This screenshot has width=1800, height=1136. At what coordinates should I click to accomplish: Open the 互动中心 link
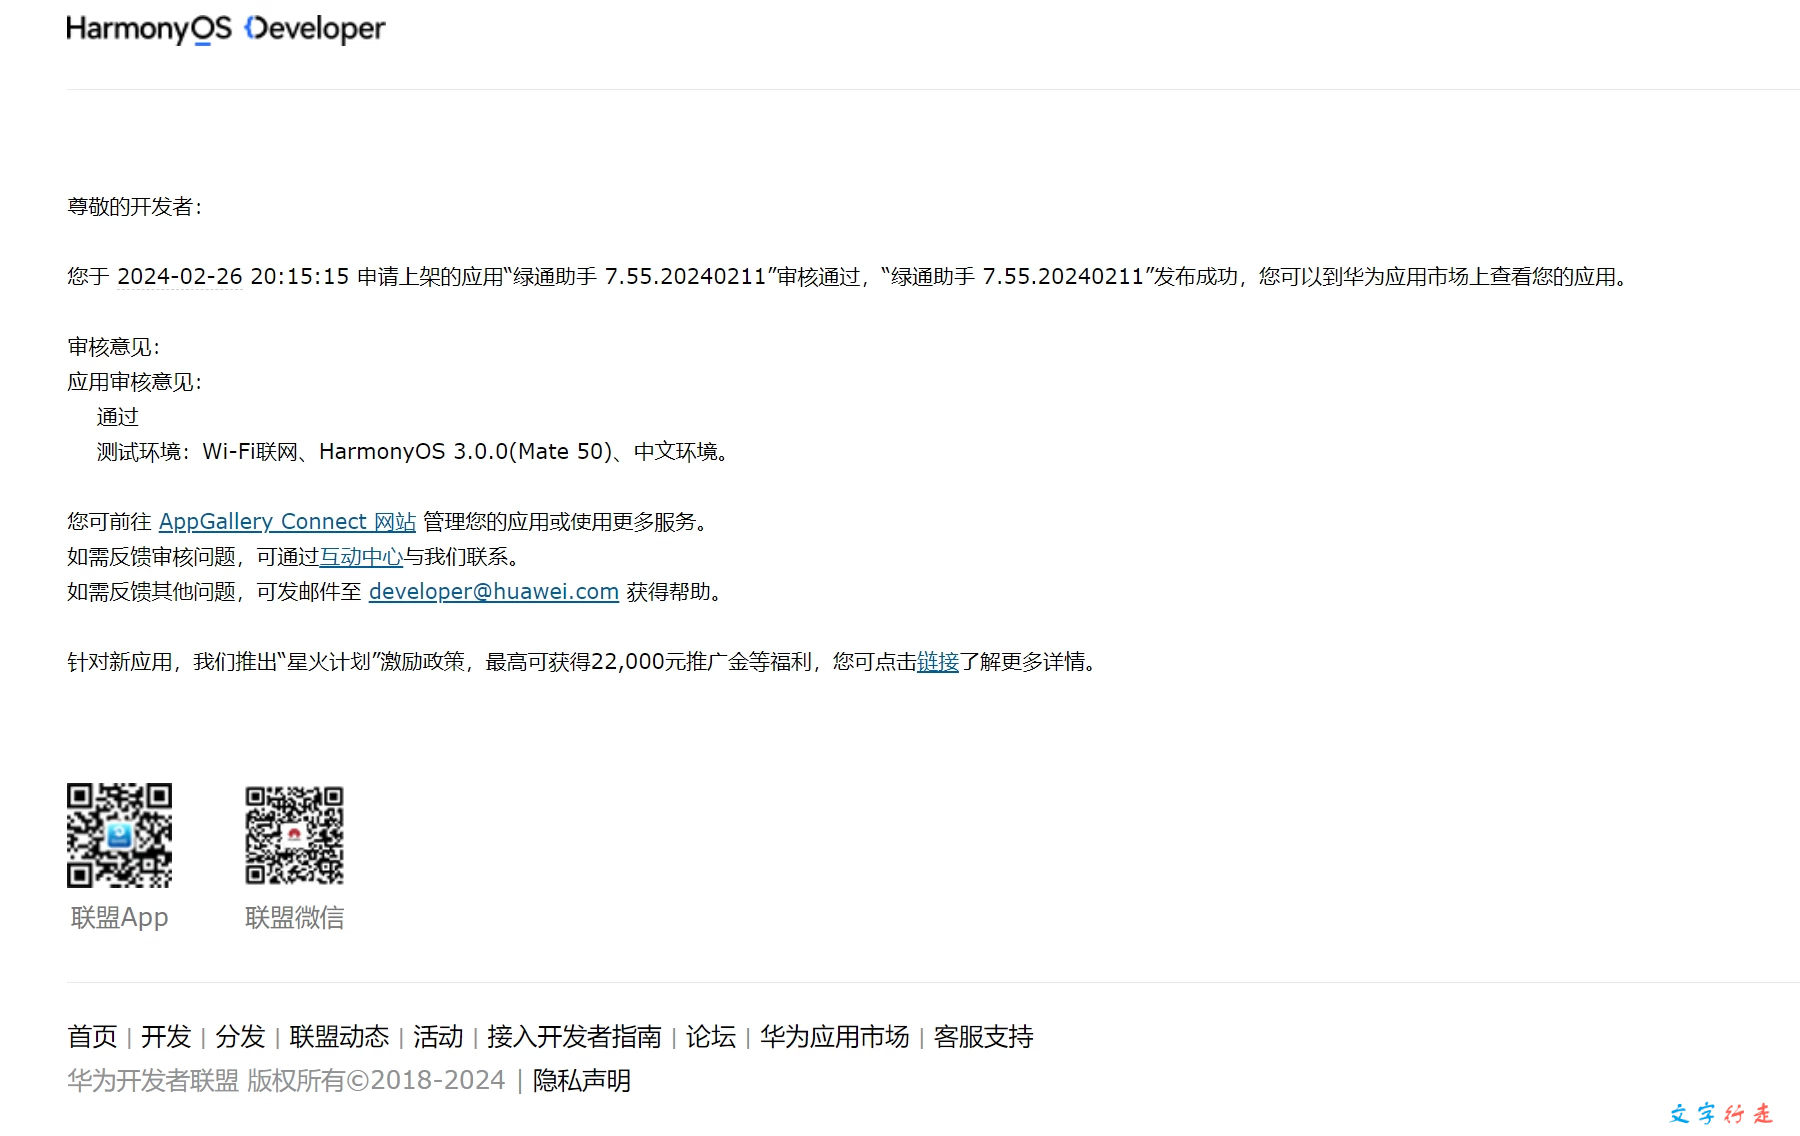click(x=361, y=556)
